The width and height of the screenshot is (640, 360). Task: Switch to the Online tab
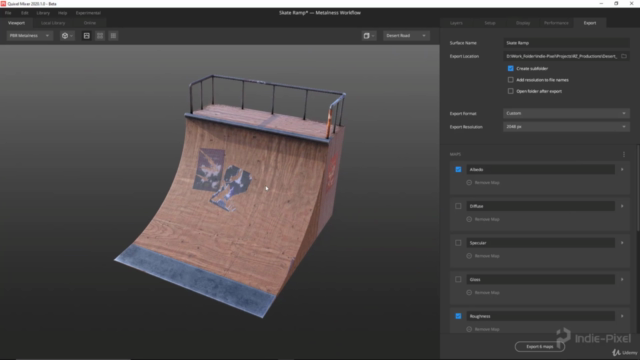(x=90, y=23)
